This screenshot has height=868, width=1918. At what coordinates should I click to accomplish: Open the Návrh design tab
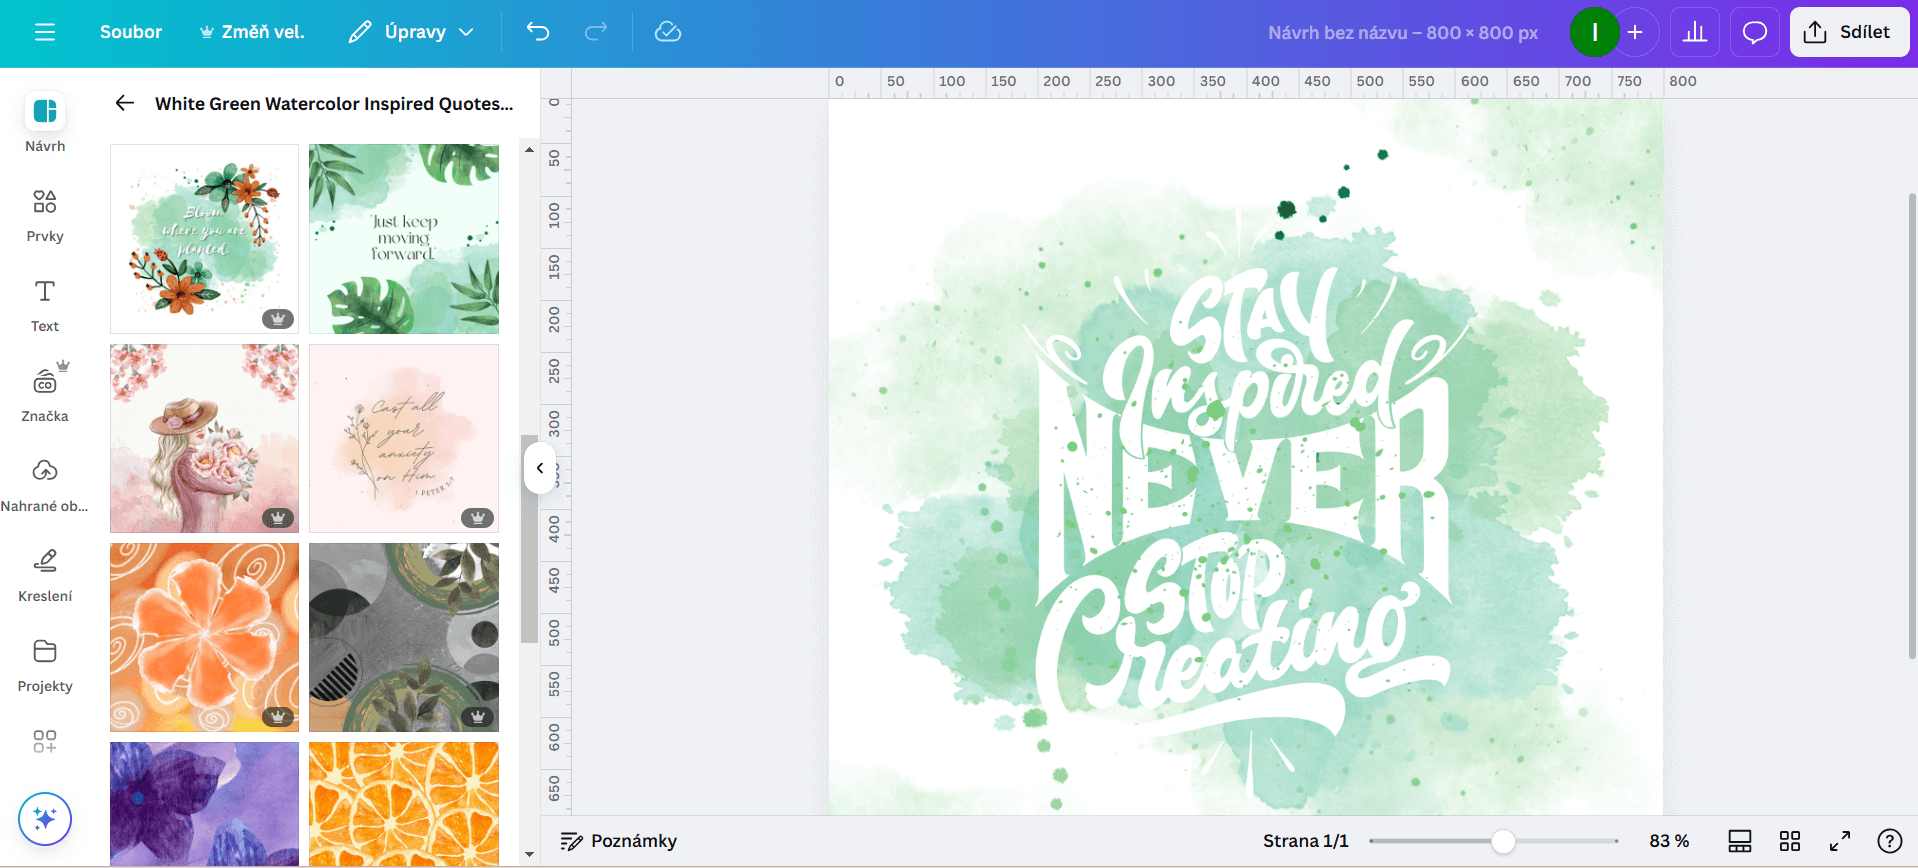(45, 123)
